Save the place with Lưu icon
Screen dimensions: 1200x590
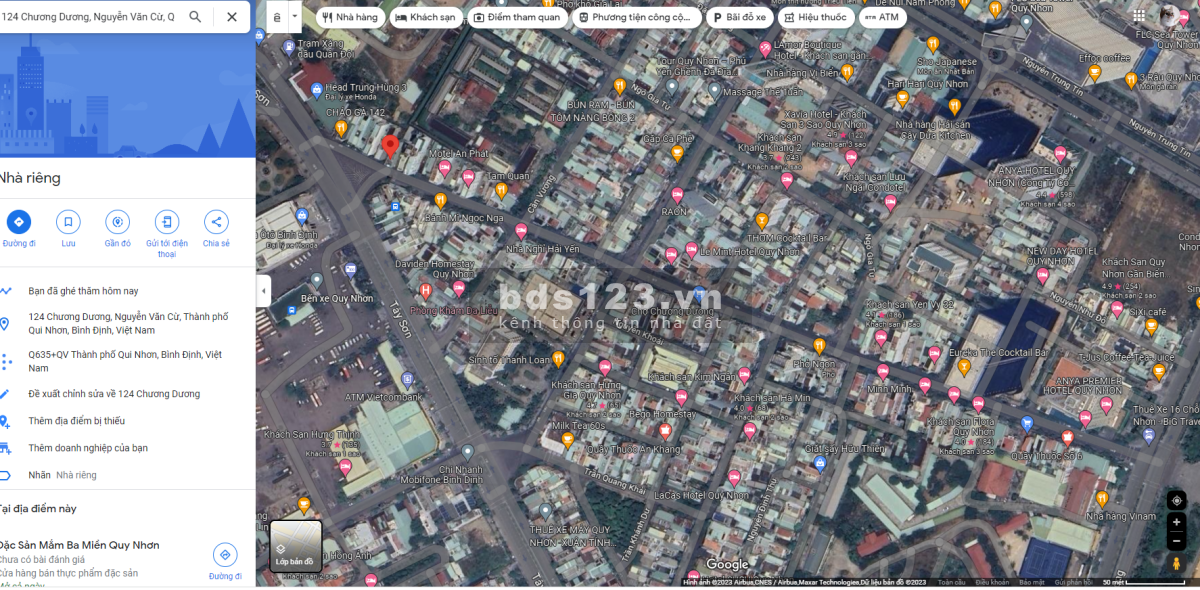[x=68, y=222]
